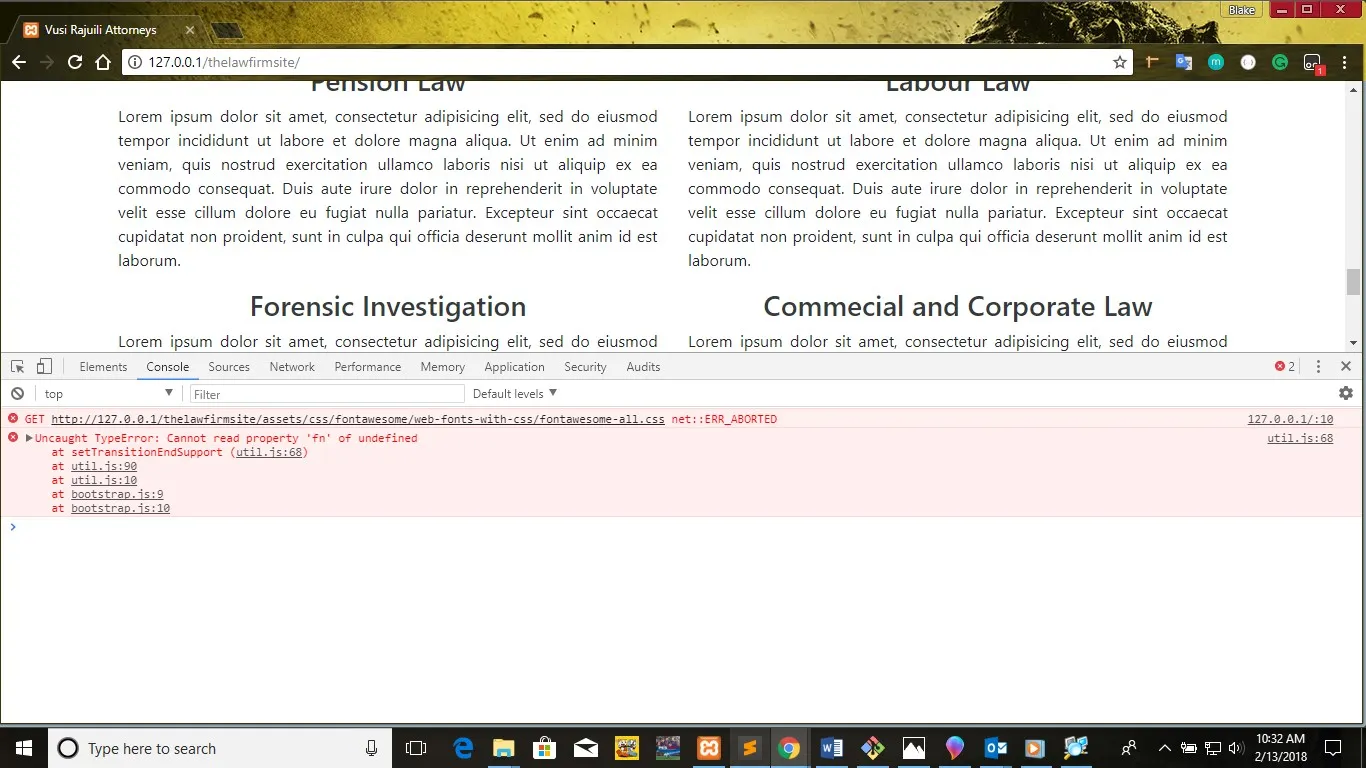
Task: Open the Grammarly extension icon
Action: (x=1280, y=62)
